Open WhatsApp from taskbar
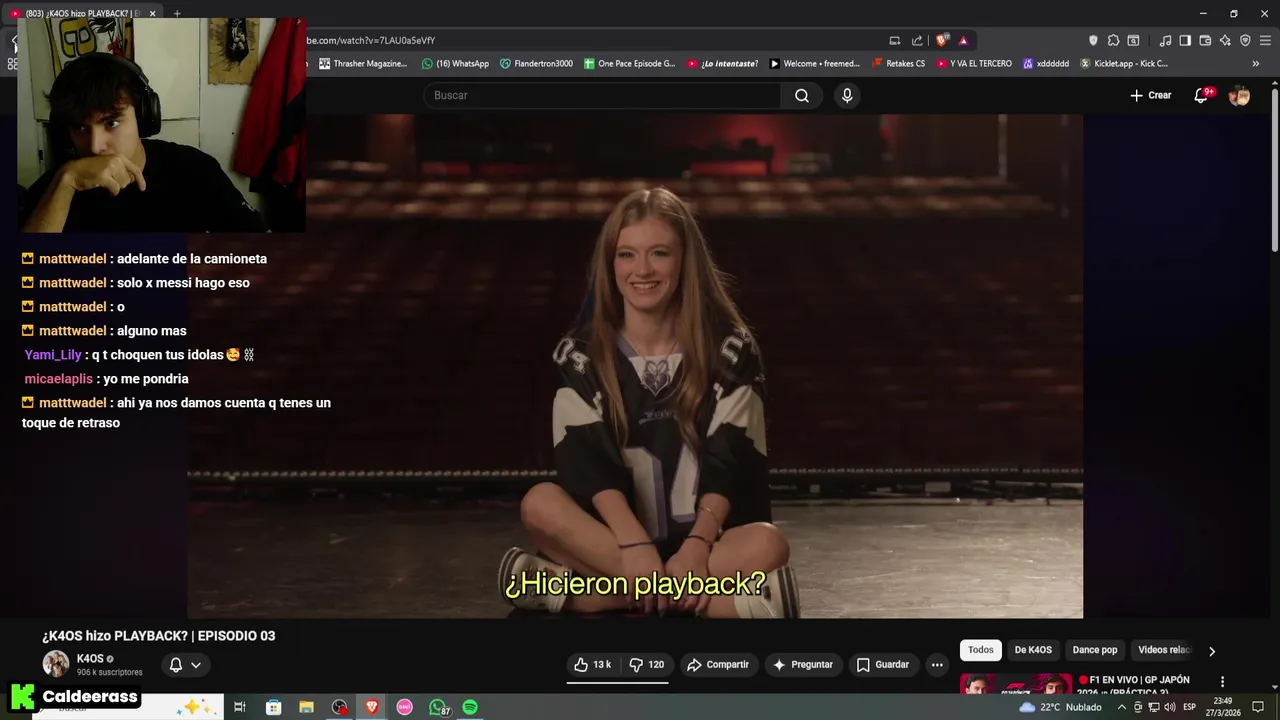Screen dimensions: 1280x720 pyautogui.click(x=438, y=707)
